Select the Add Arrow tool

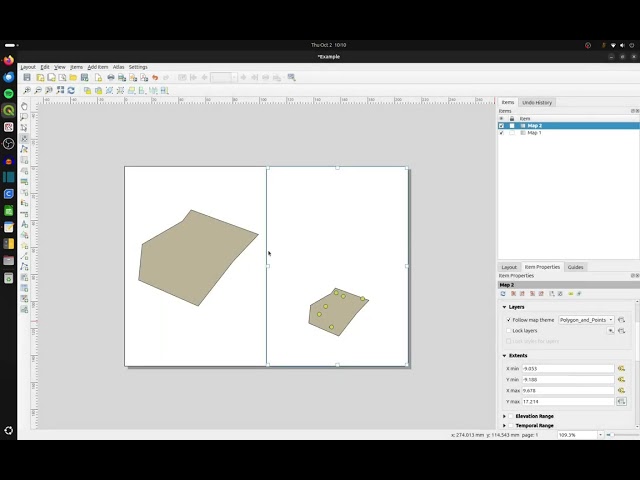click(24, 256)
